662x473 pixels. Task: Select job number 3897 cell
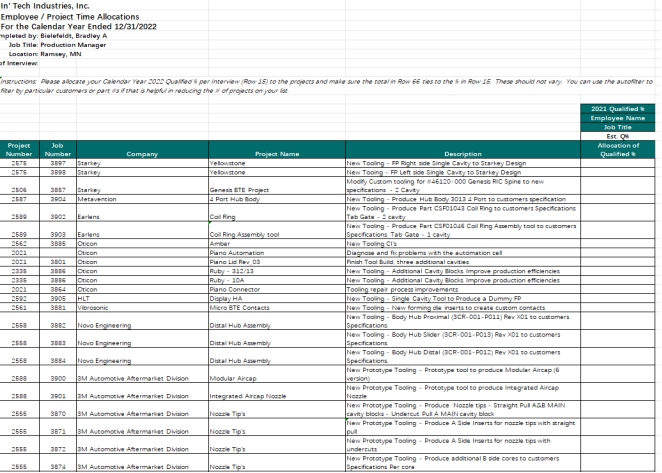pos(58,163)
